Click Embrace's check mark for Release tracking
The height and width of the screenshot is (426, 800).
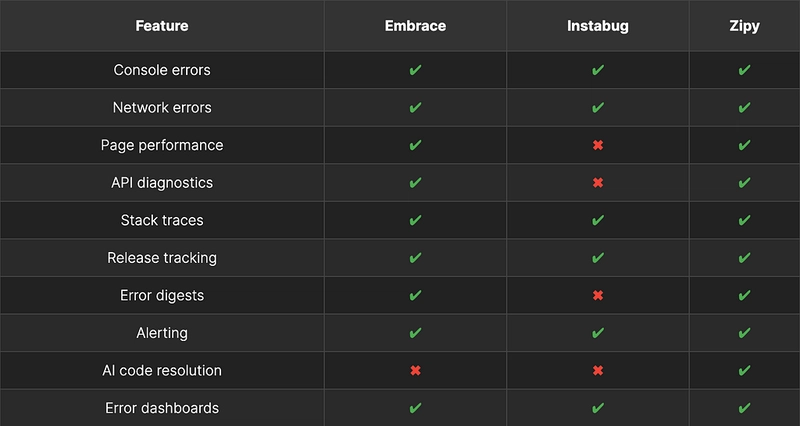(x=415, y=258)
